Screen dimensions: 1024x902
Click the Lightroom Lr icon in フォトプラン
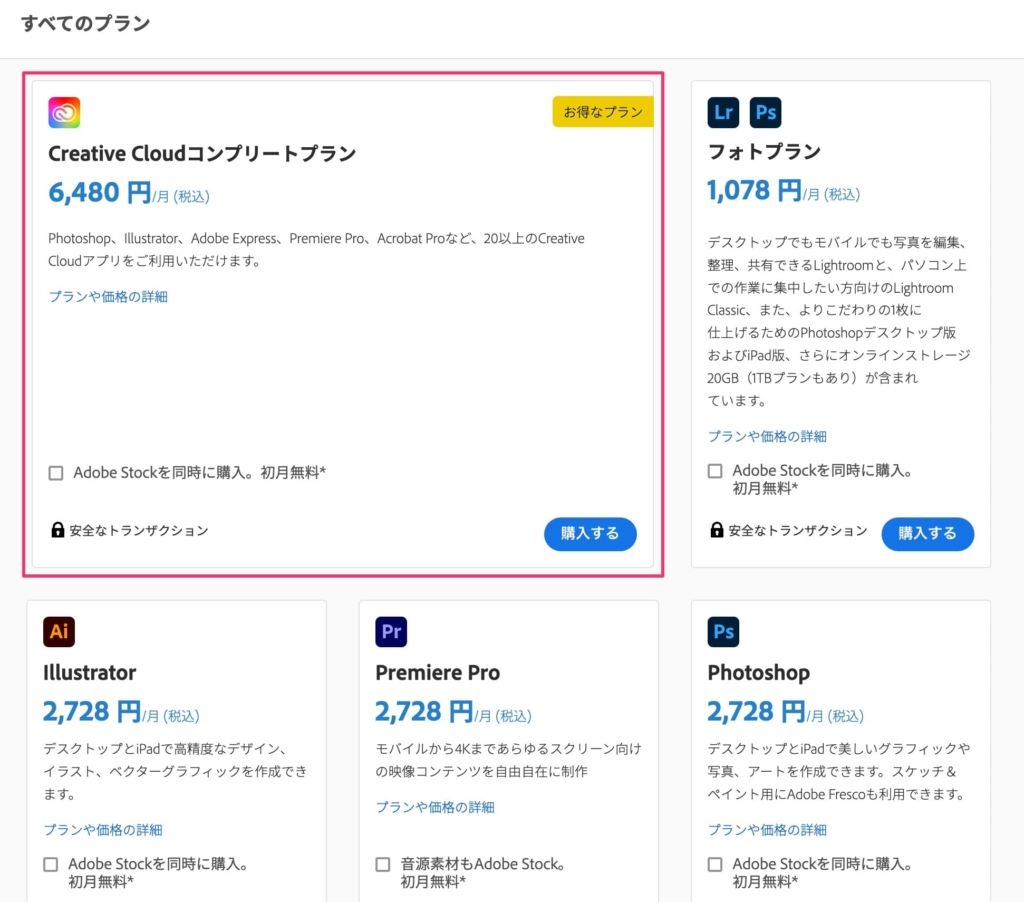click(723, 112)
